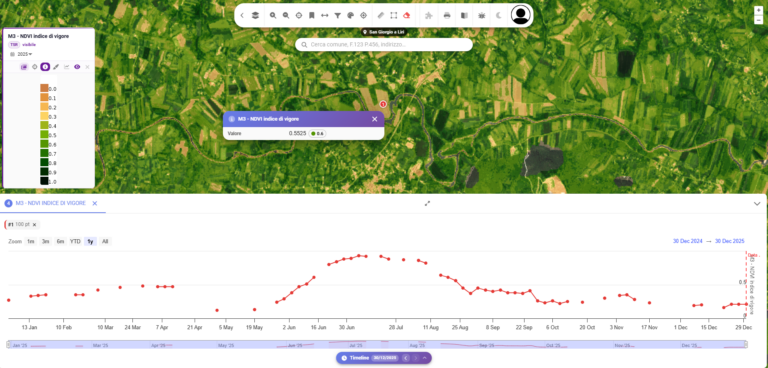Screen dimensions: 768x368
Task: Go to the next timeline date
Action: click(415, 358)
